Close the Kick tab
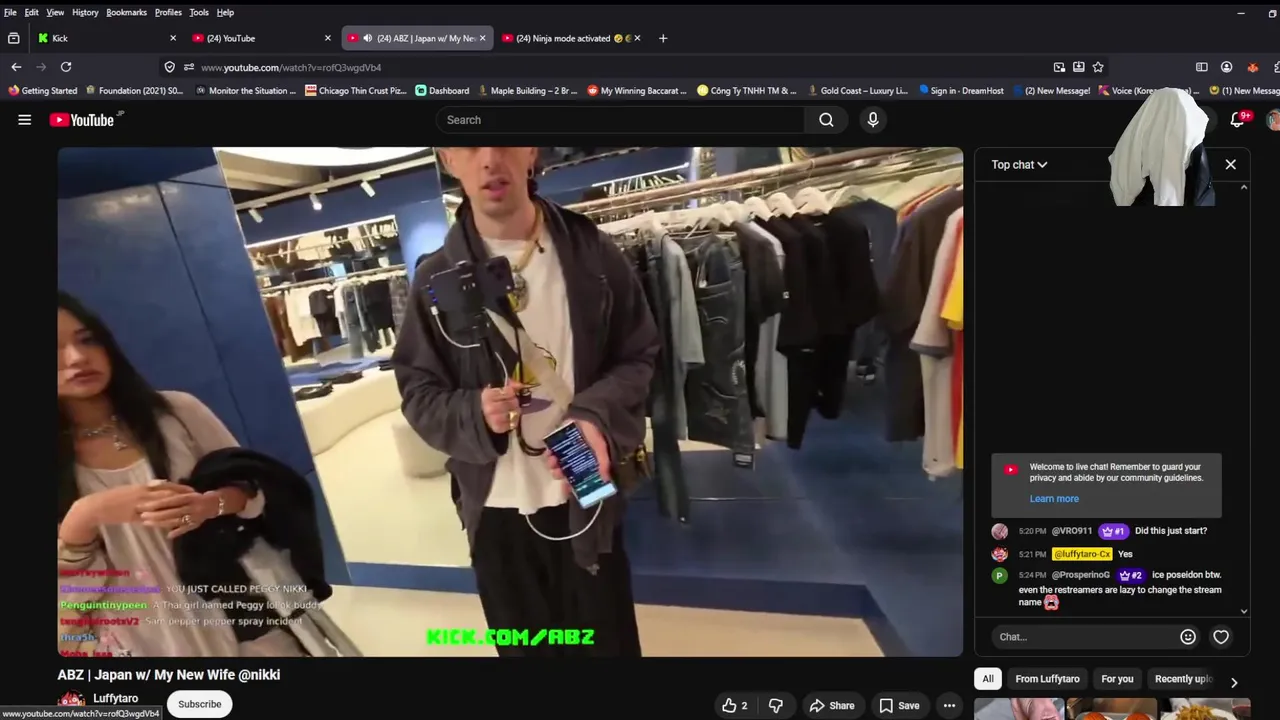The image size is (1280, 720). coord(173,38)
